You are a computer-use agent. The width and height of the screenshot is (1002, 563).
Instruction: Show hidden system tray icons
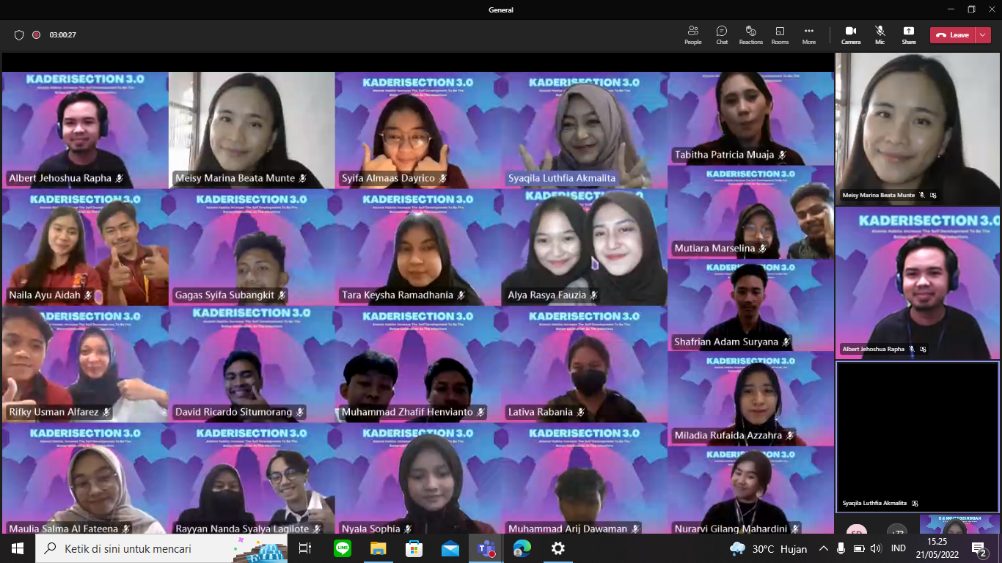point(823,548)
